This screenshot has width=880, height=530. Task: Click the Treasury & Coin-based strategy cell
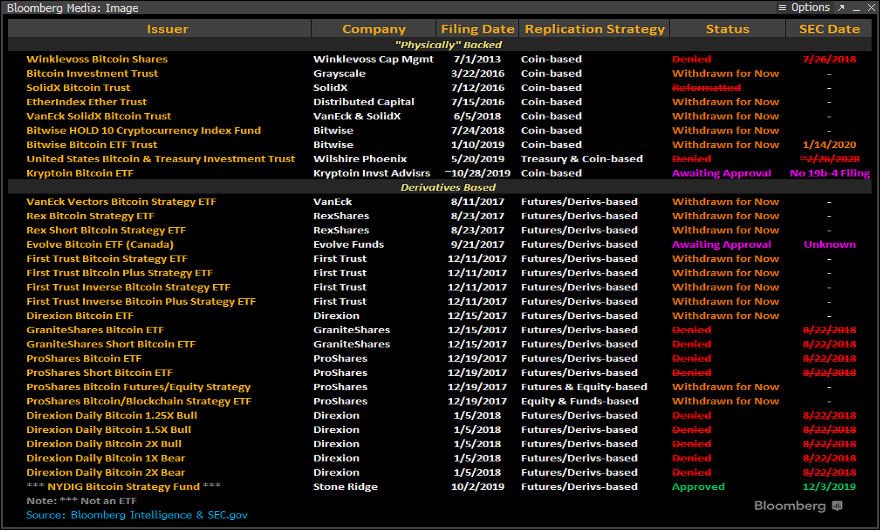coord(581,159)
